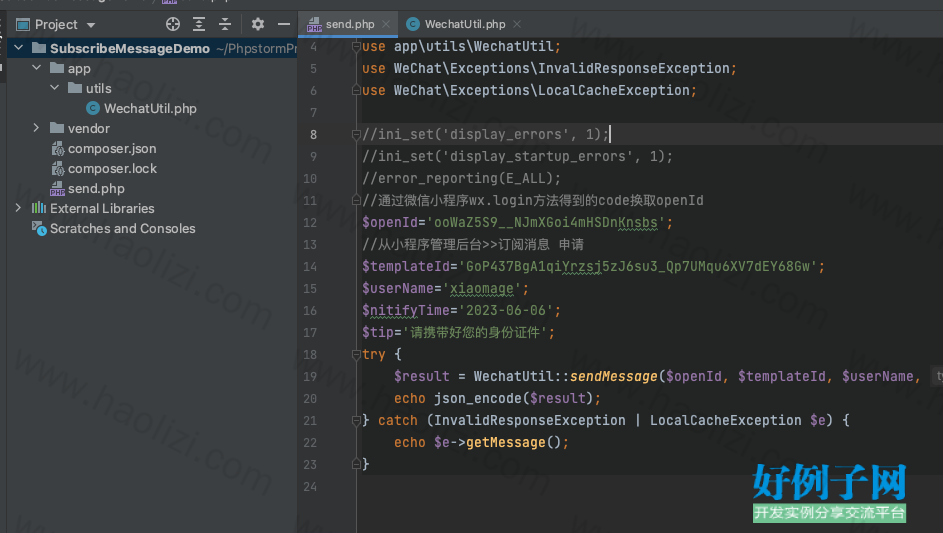Expand the vendor folder chevron
This screenshot has height=533, width=943.
[37, 128]
